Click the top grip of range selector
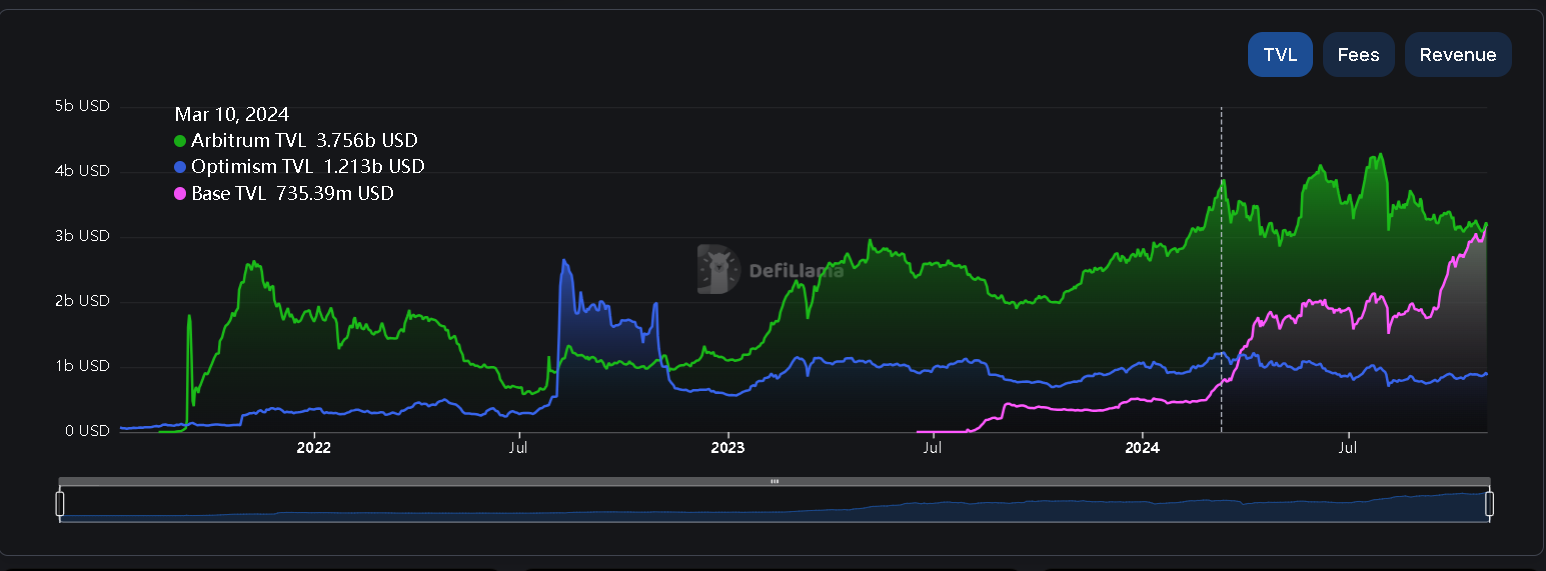 pyautogui.click(x=774, y=481)
